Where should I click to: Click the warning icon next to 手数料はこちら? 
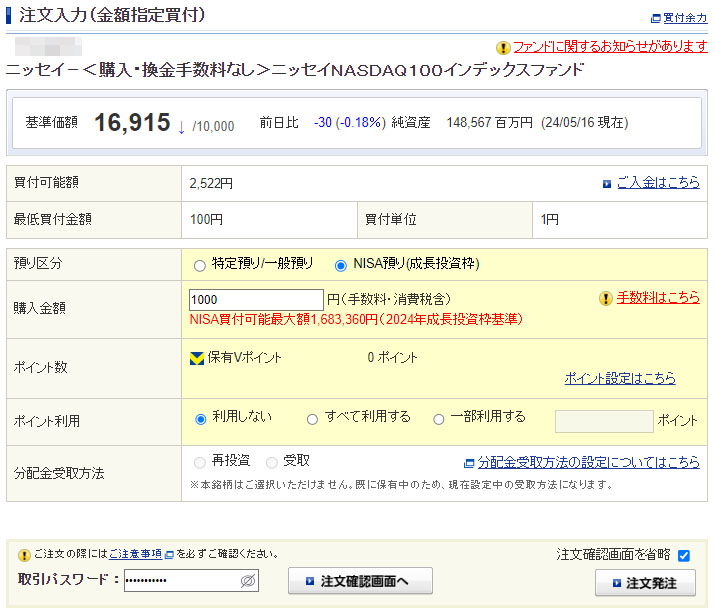605,298
